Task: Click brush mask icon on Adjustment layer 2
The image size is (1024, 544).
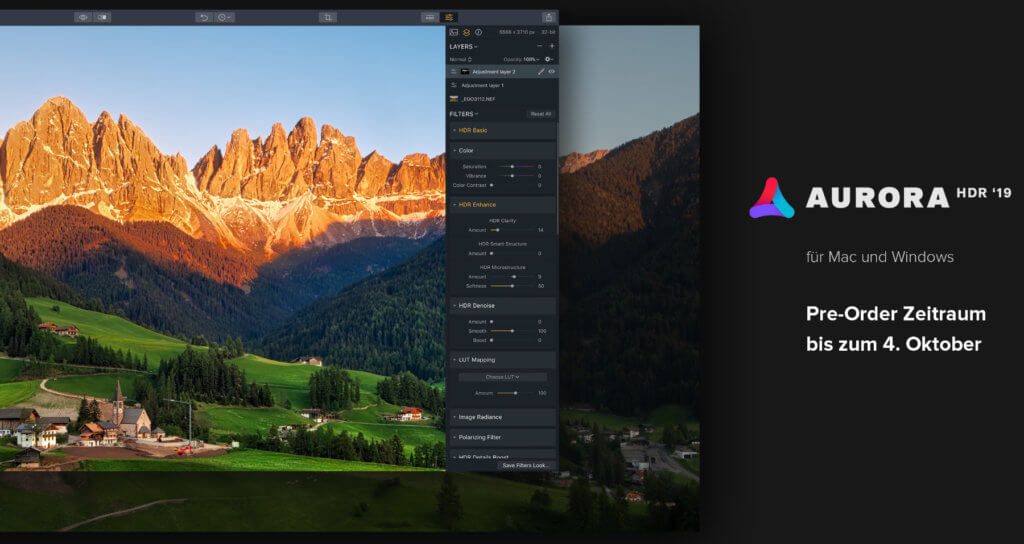Action: tap(541, 72)
